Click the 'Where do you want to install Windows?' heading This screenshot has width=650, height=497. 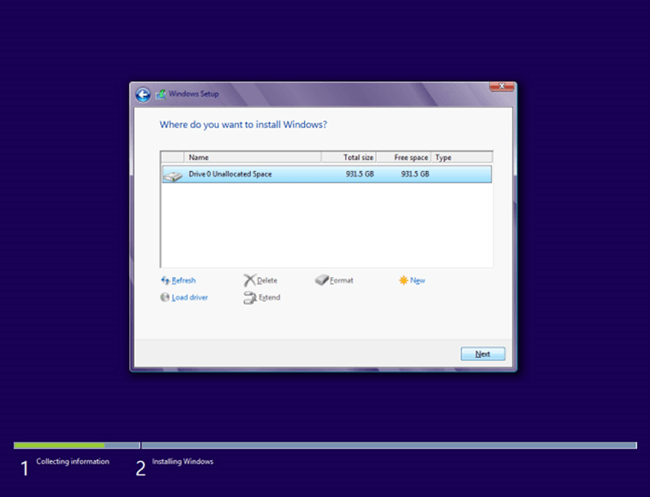[x=243, y=125]
